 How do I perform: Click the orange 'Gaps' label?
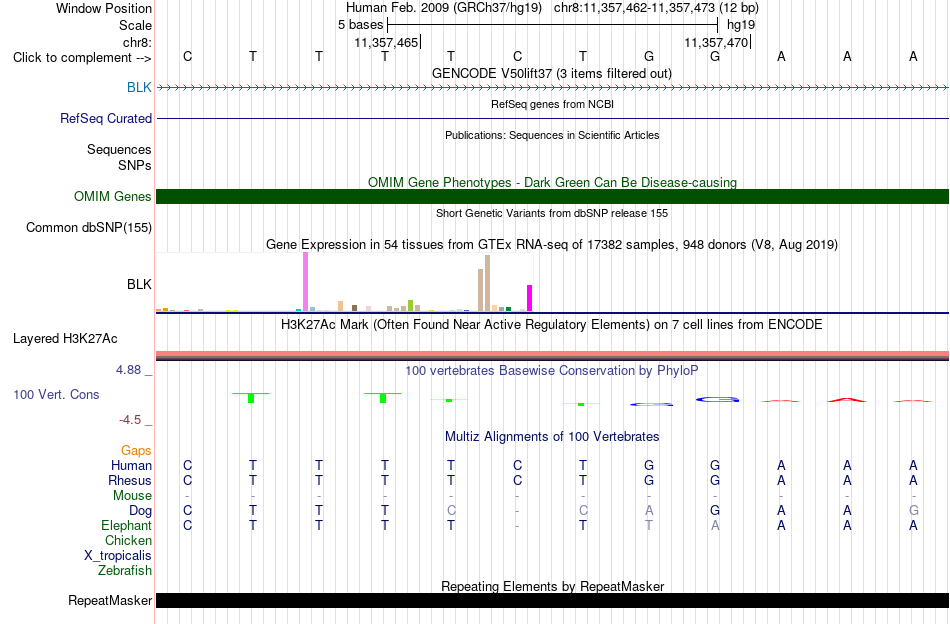(x=136, y=450)
